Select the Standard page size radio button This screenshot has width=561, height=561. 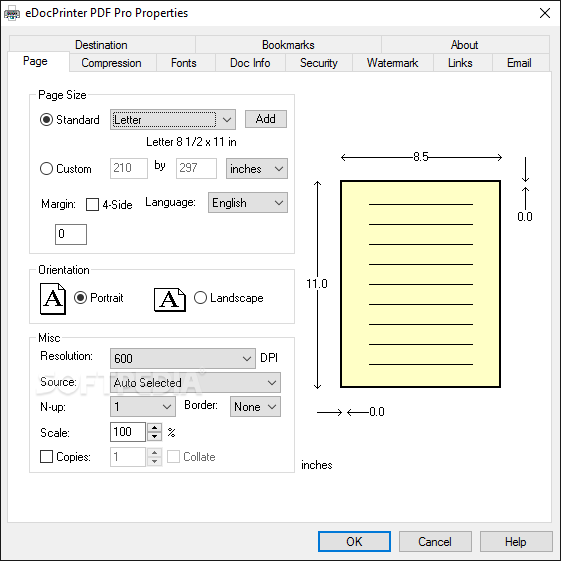coord(47,119)
